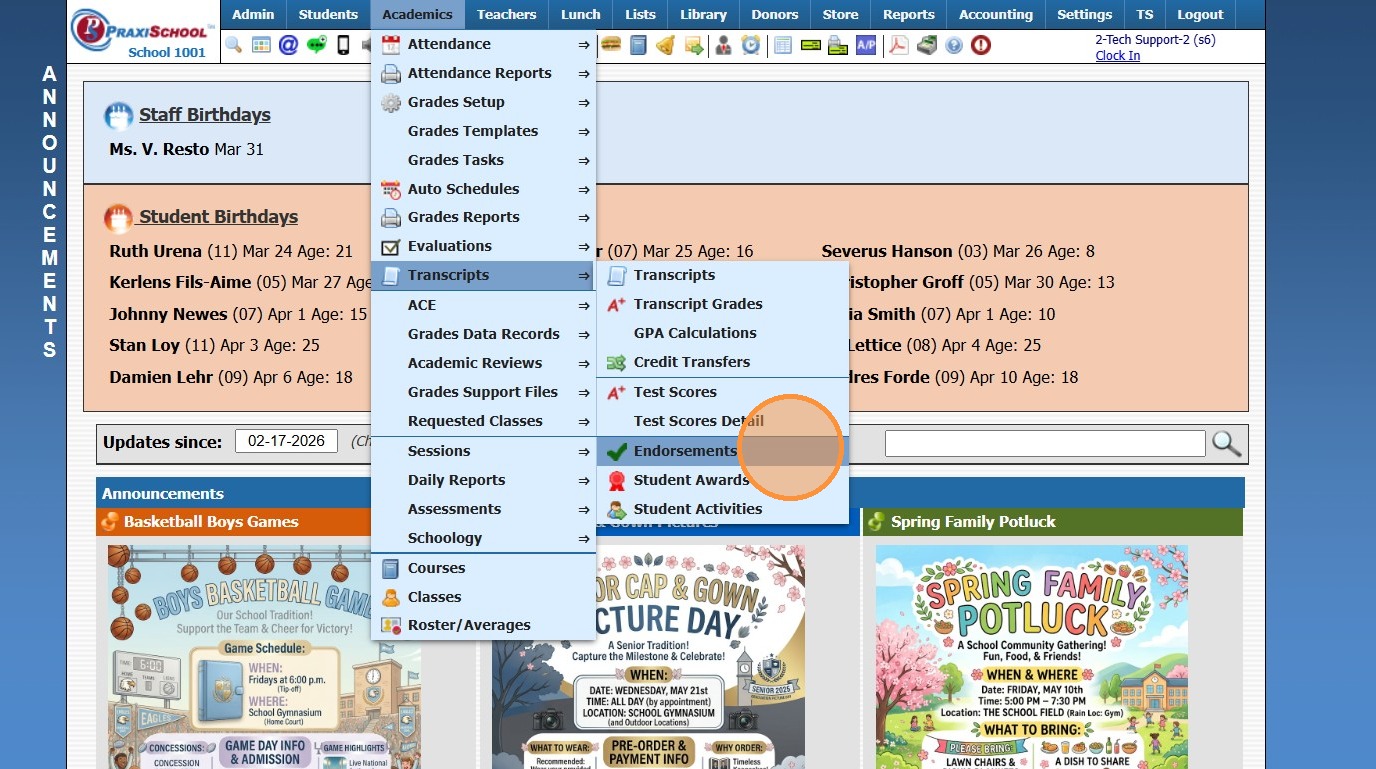The image size is (1376, 769).
Task: Open the Spring Family Potluck poster image
Action: pyautogui.click(x=1032, y=657)
